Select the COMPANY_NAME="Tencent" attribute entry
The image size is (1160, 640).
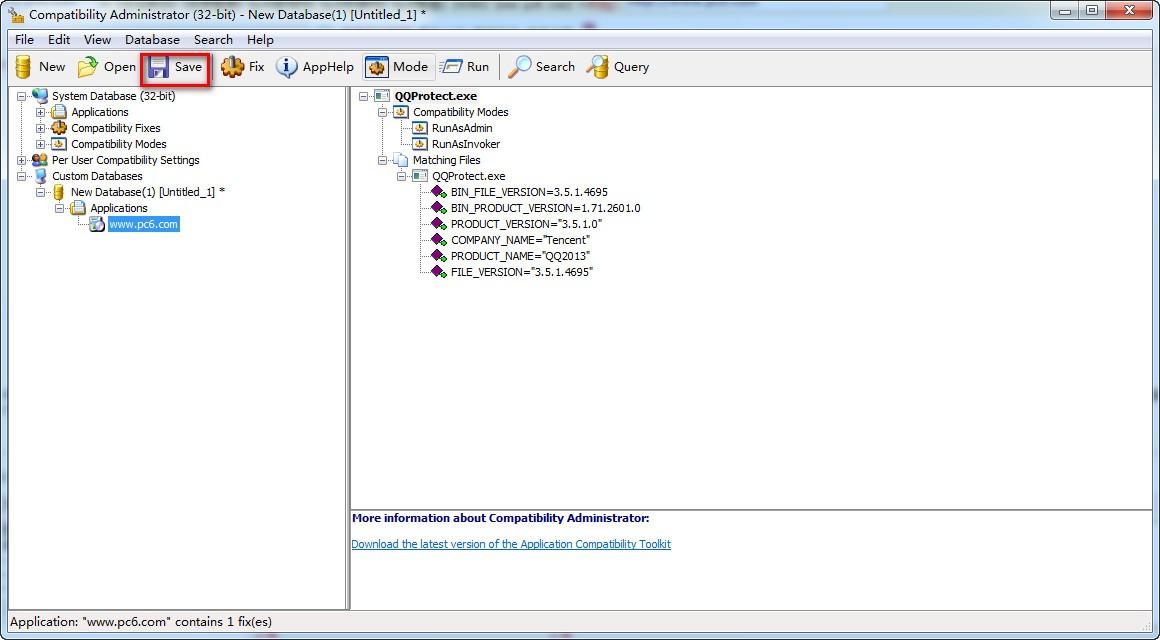point(520,240)
